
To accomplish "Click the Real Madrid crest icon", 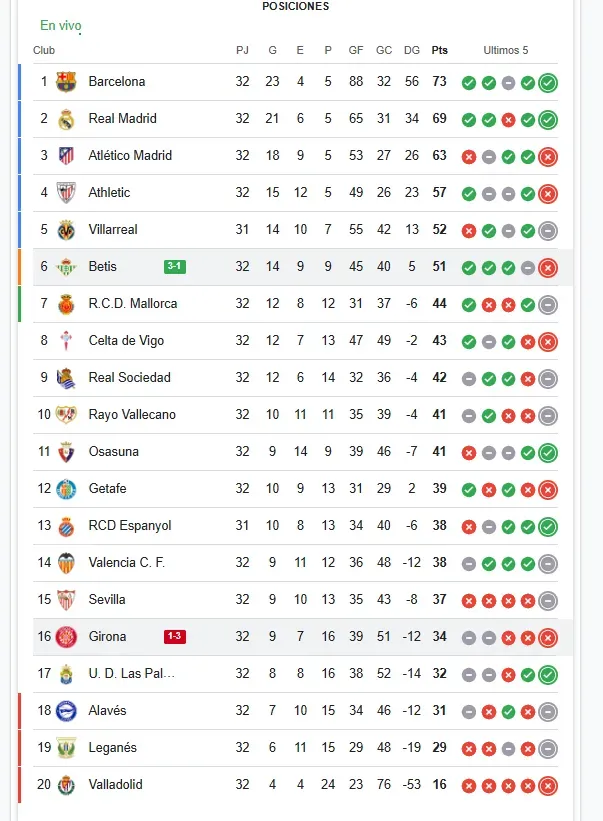I will (x=66, y=119).
